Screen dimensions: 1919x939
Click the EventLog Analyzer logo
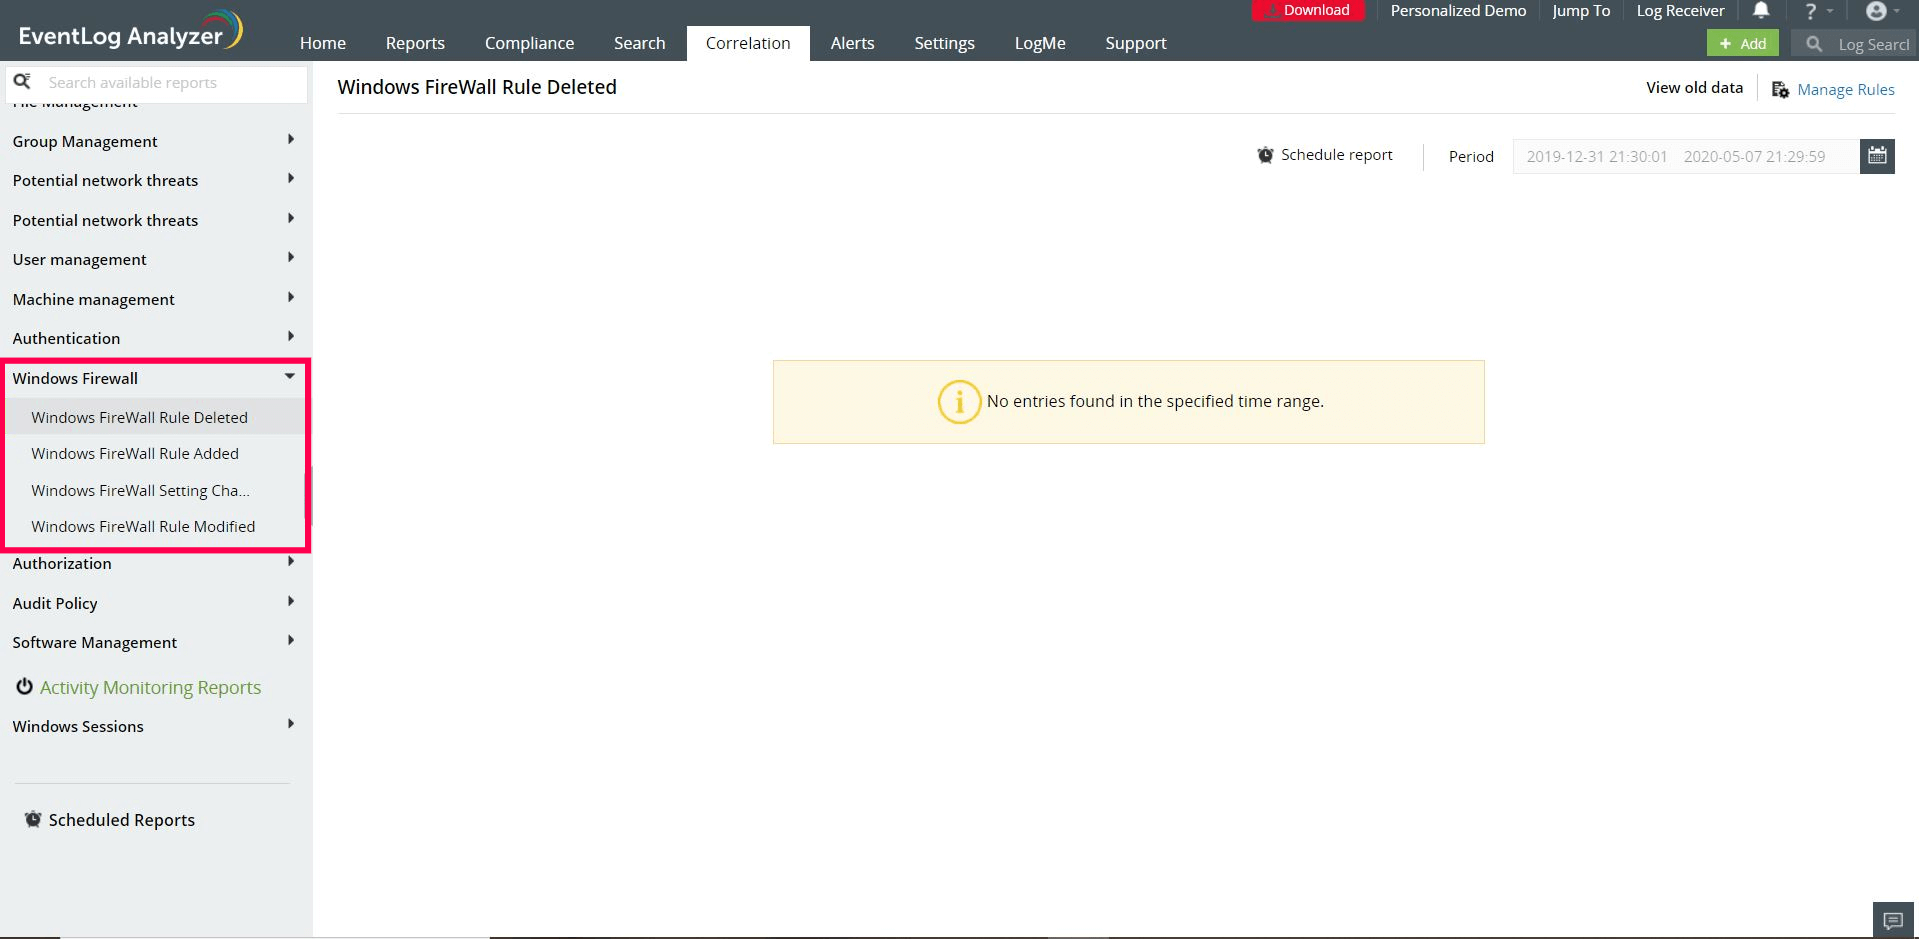pyautogui.click(x=130, y=32)
